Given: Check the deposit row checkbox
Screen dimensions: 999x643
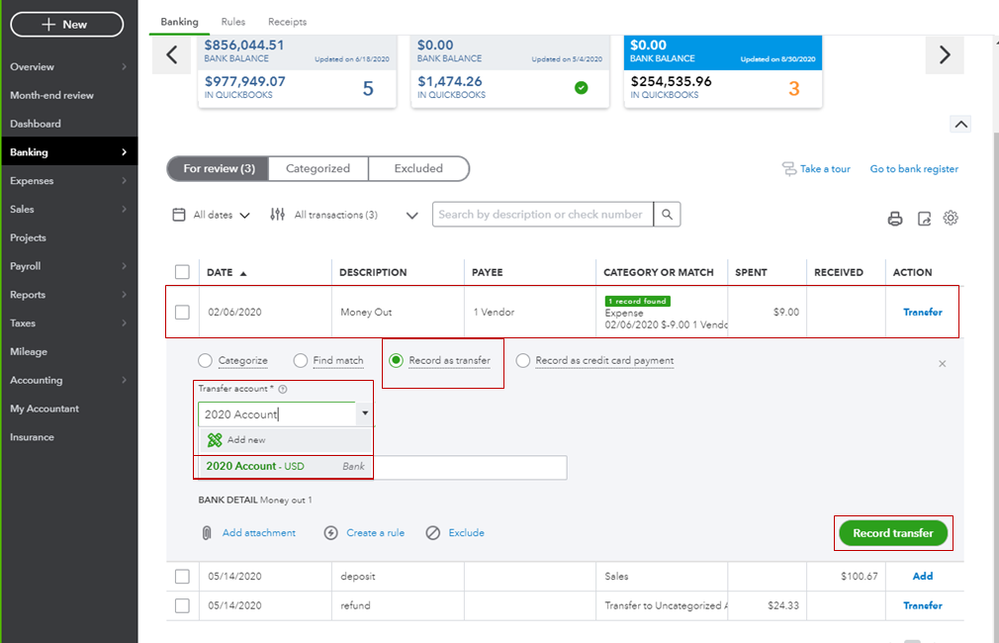Looking at the screenshot, I should tap(182, 577).
